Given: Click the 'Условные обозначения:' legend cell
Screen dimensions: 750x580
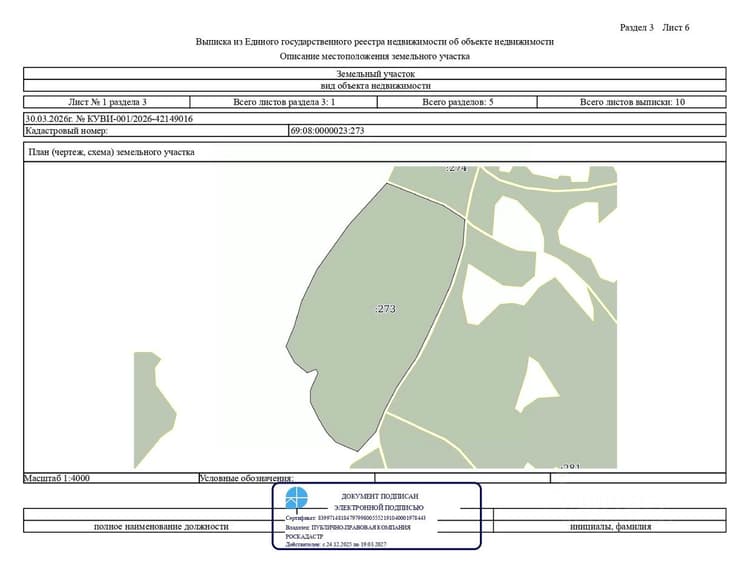Looking at the screenshot, I should pos(287,478).
